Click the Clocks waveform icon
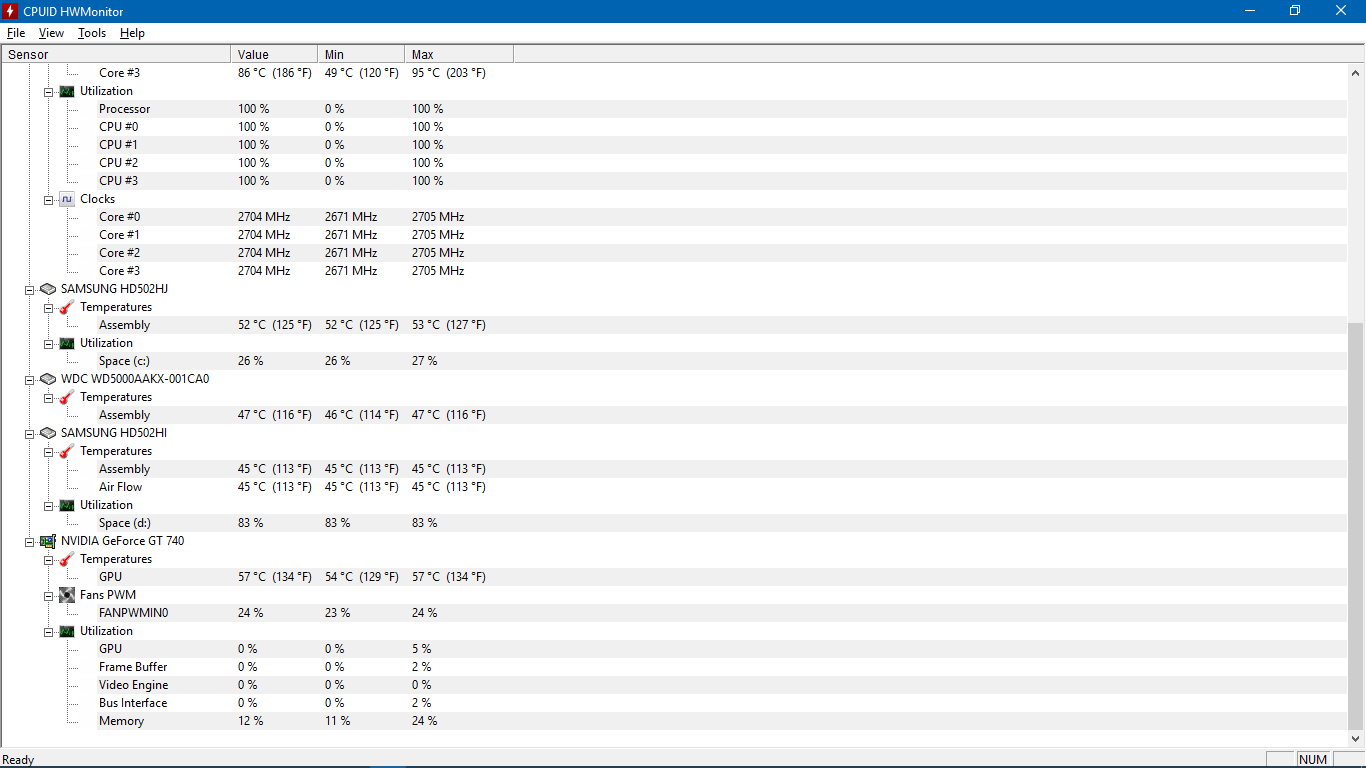 click(67, 199)
